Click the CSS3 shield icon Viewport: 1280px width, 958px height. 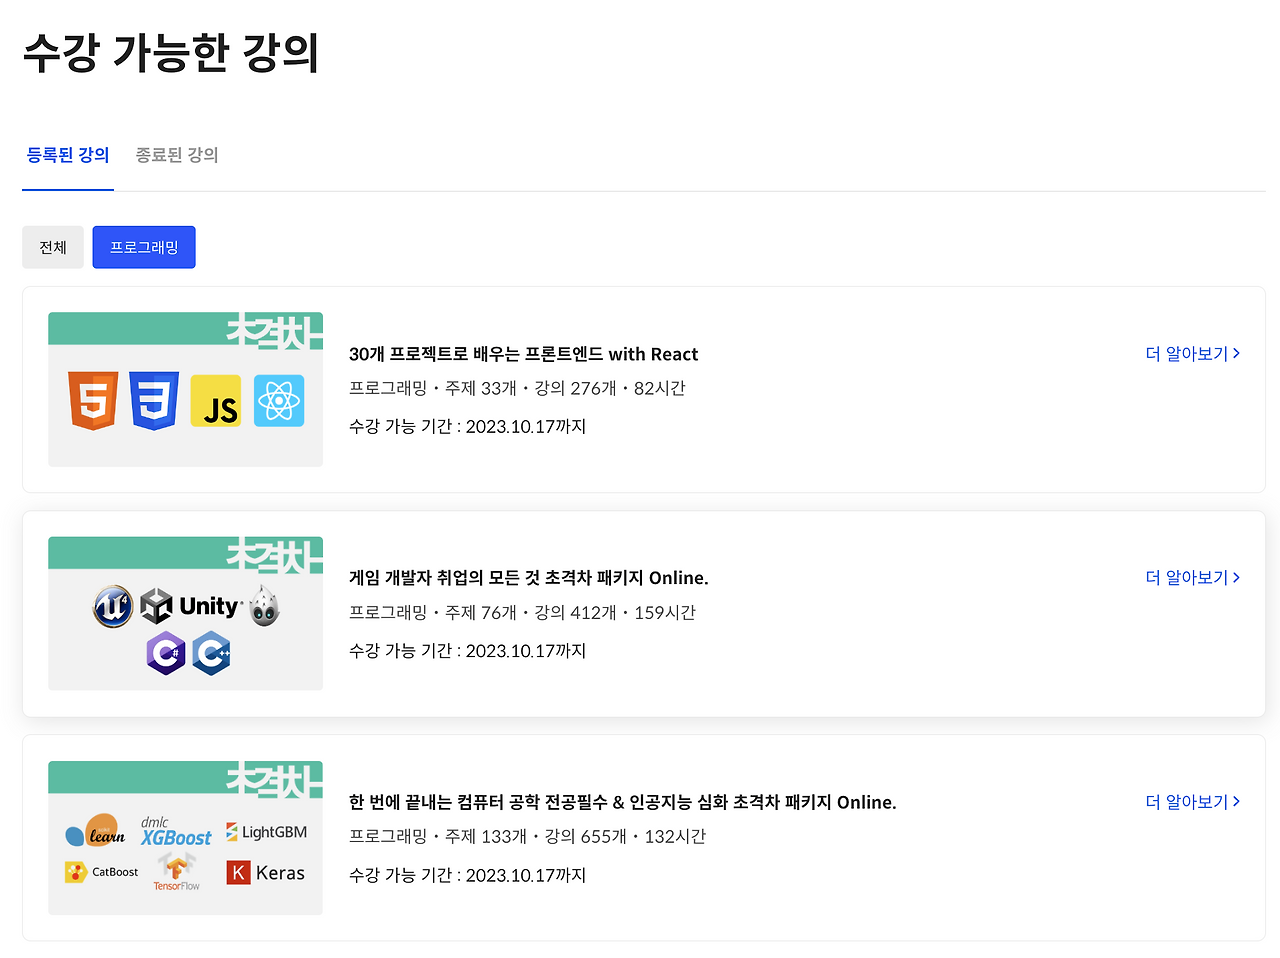click(153, 400)
